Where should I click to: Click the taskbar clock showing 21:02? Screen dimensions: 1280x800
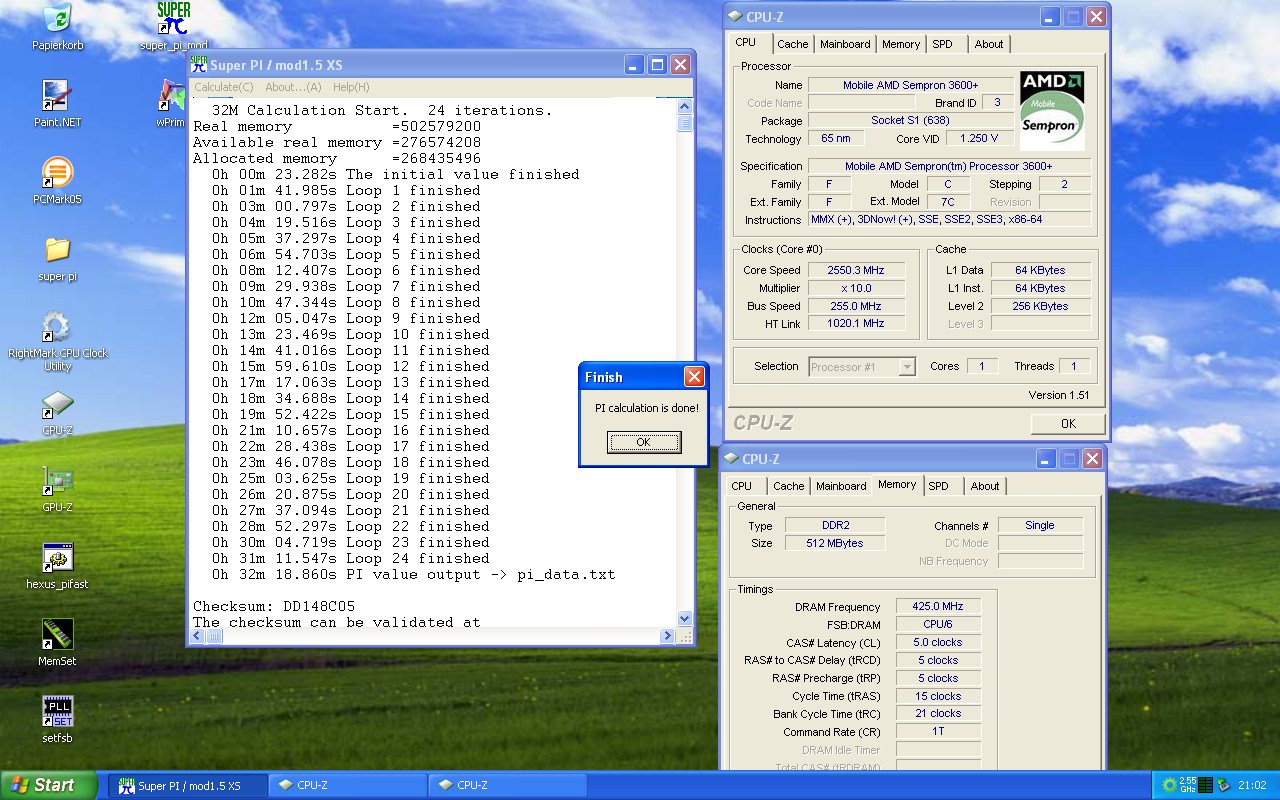point(1252,785)
